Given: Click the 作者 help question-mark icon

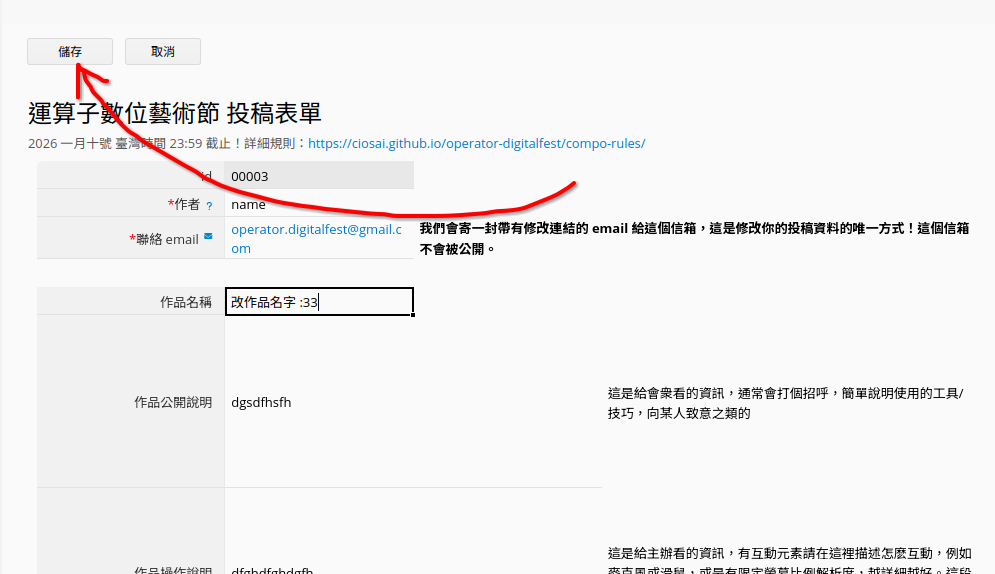Looking at the screenshot, I should click(x=209, y=205).
